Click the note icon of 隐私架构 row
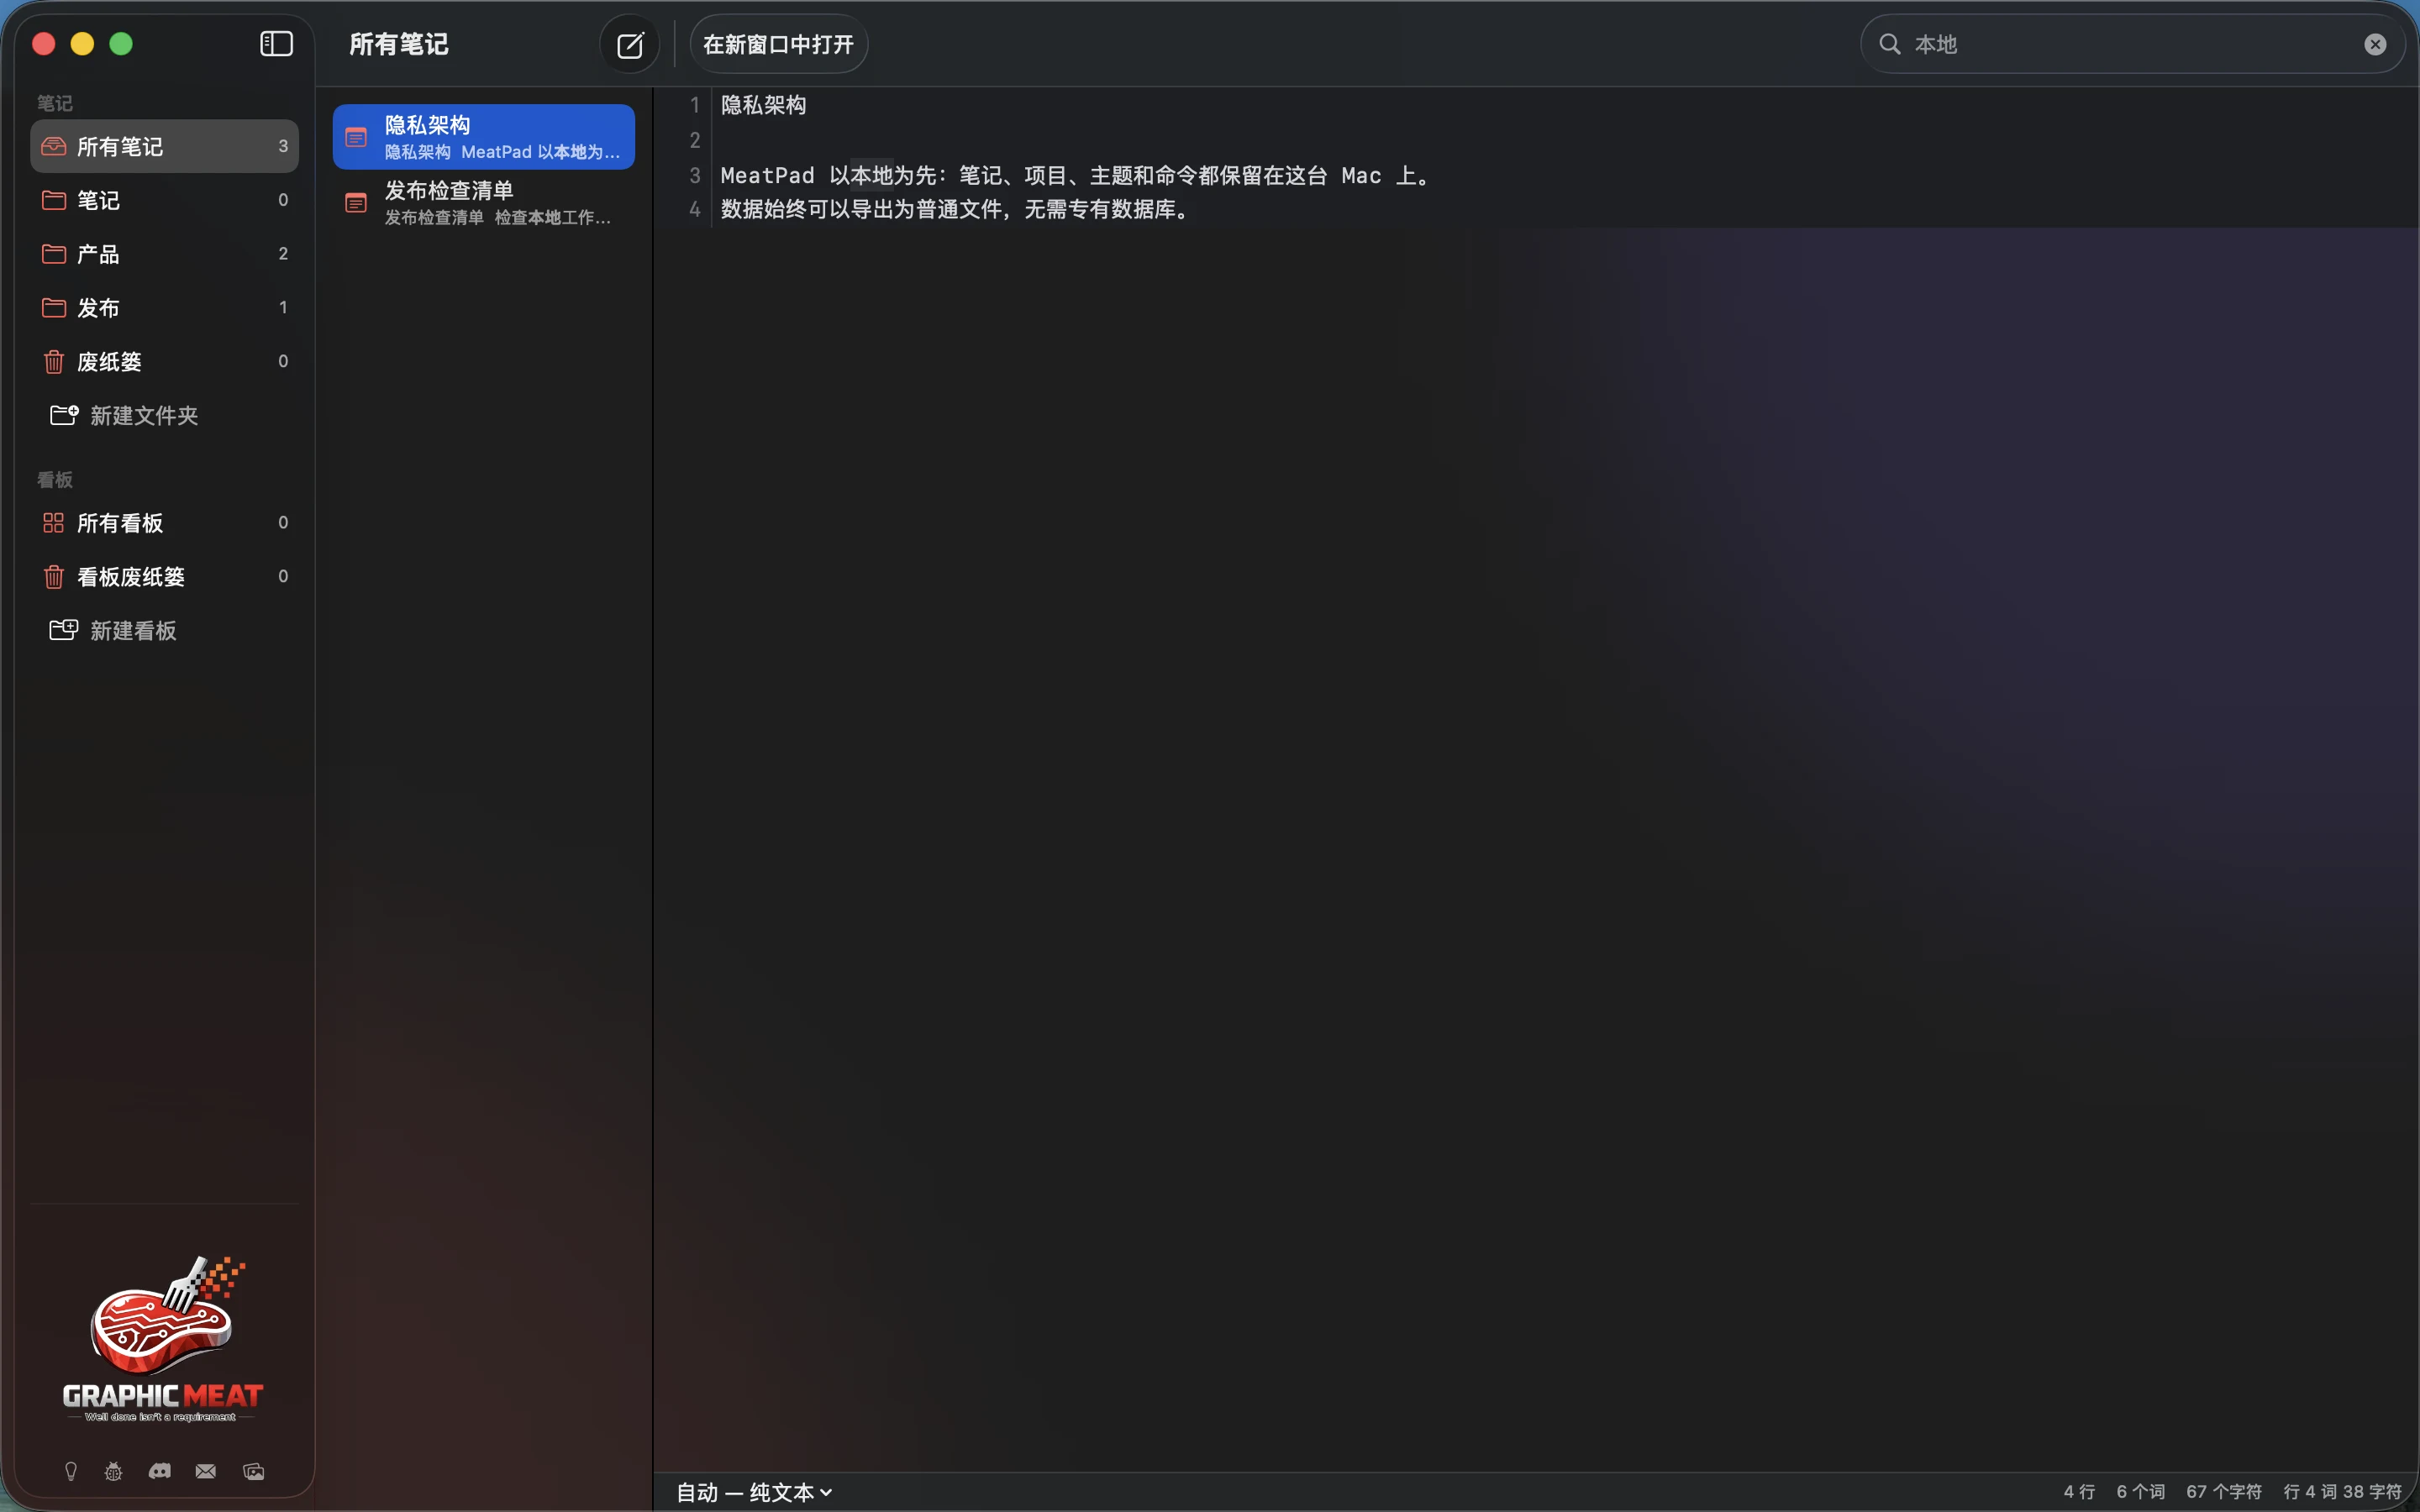 356,137
